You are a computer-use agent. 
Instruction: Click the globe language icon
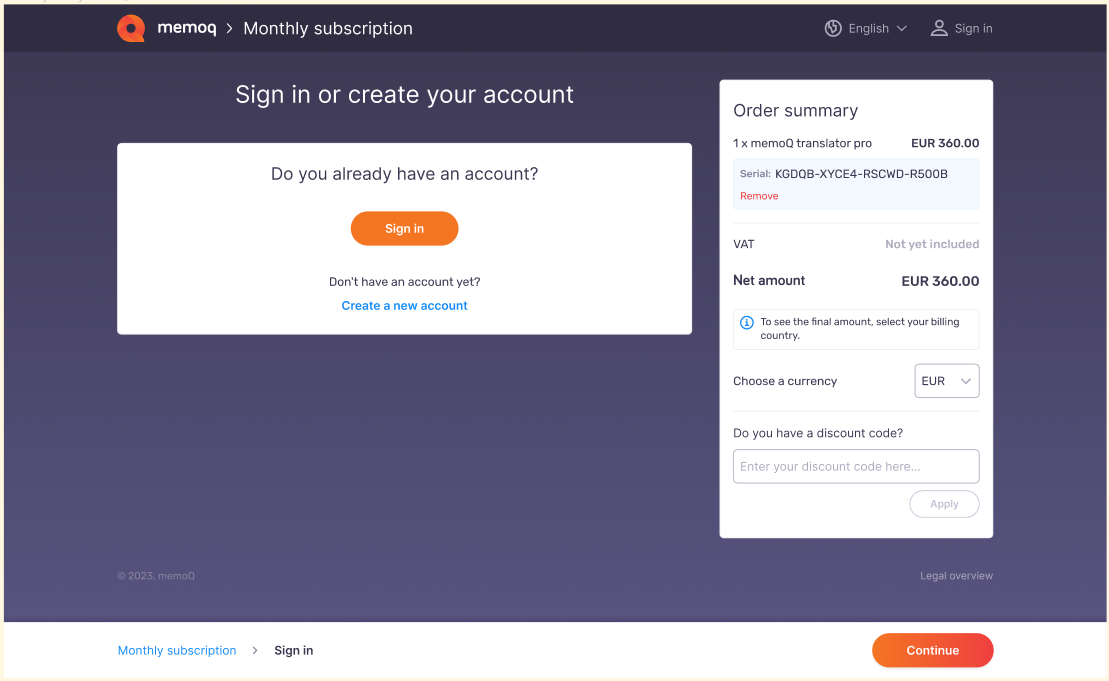point(833,28)
